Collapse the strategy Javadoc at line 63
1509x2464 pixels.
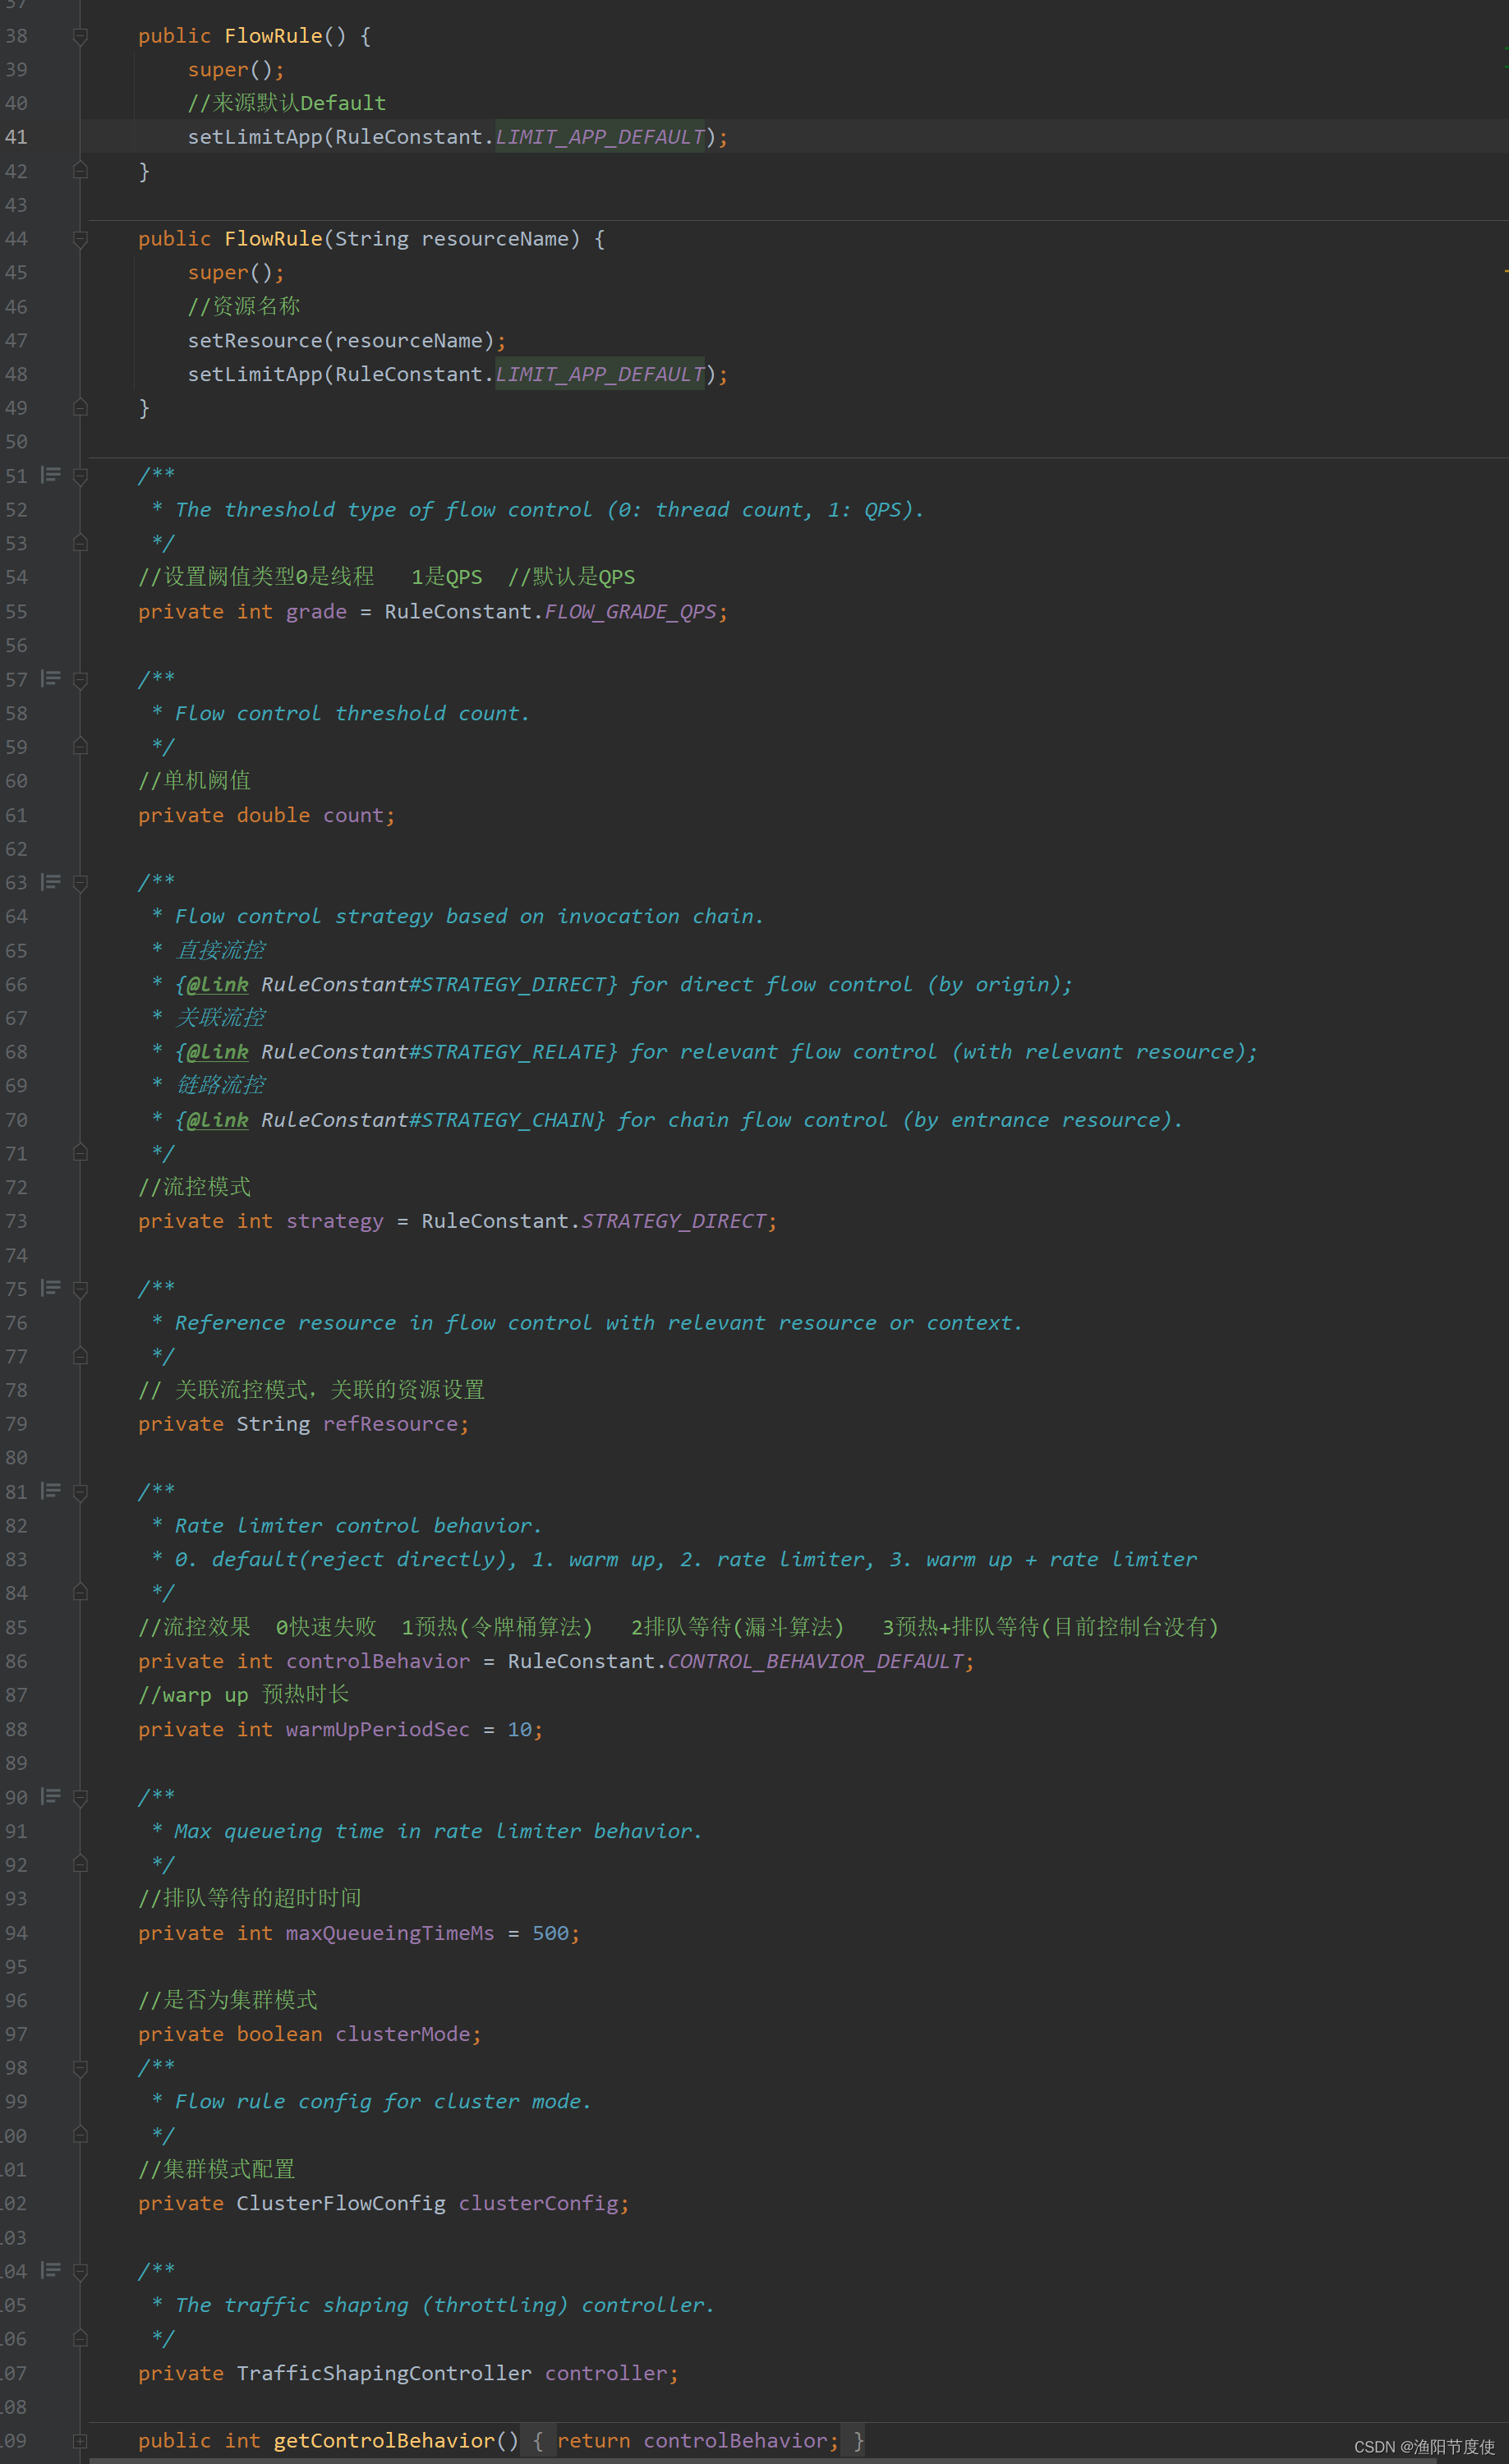click(81, 883)
